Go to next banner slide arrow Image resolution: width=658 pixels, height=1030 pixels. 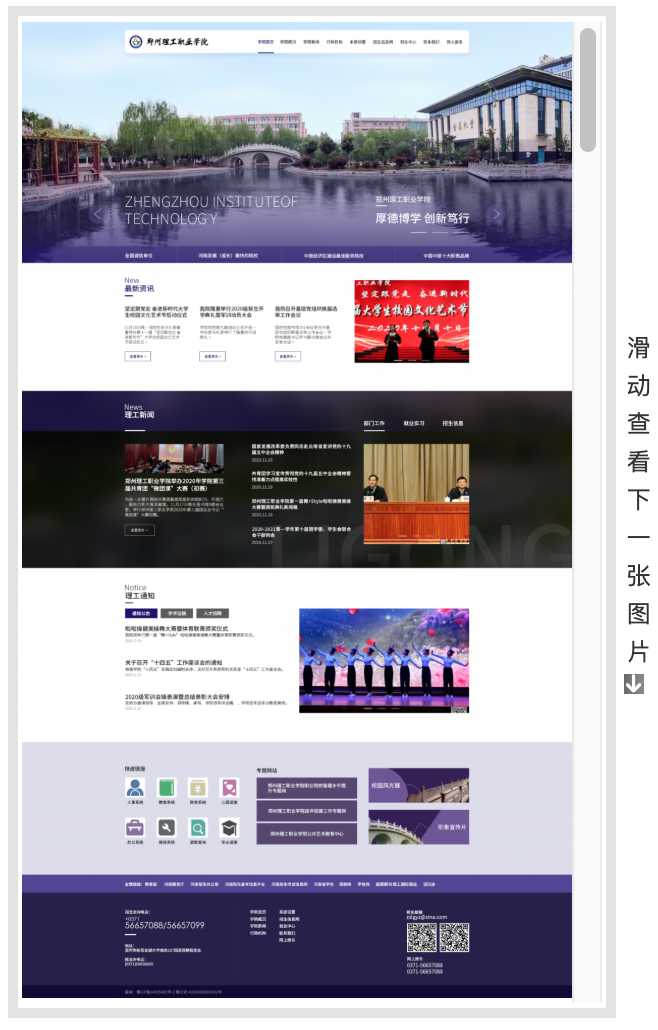point(497,214)
